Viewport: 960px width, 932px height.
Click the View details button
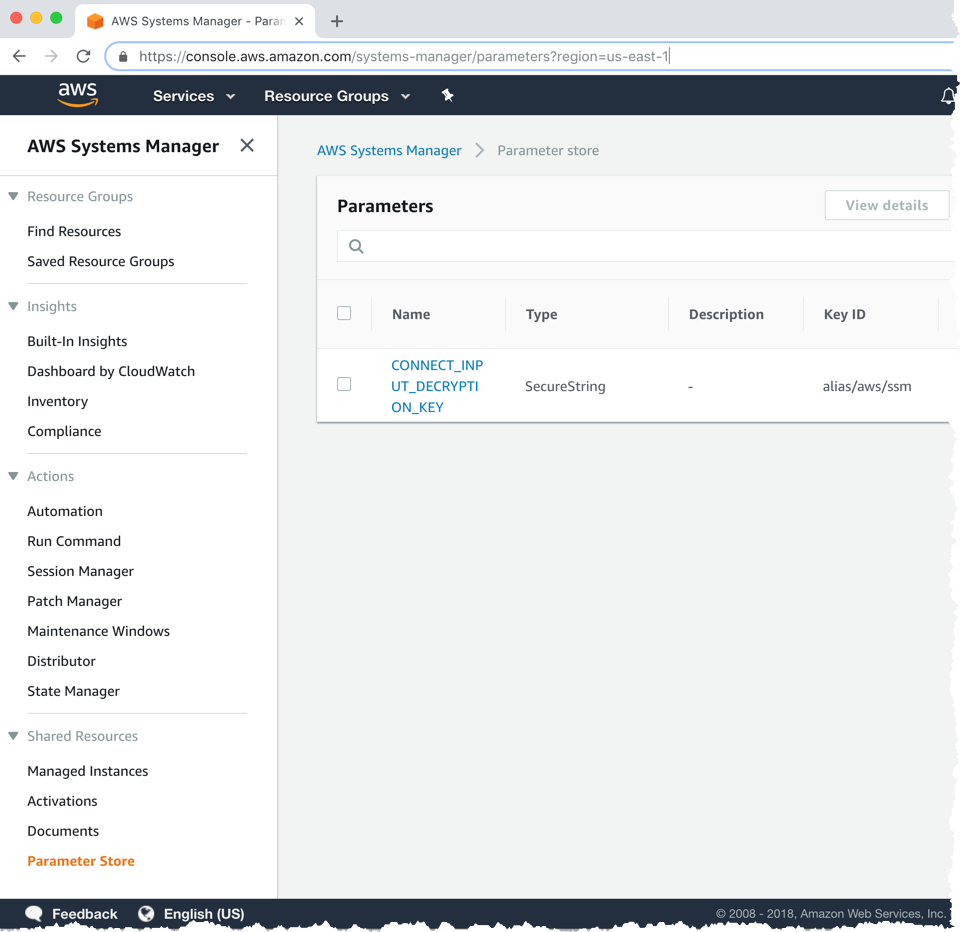tap(887, 205)
